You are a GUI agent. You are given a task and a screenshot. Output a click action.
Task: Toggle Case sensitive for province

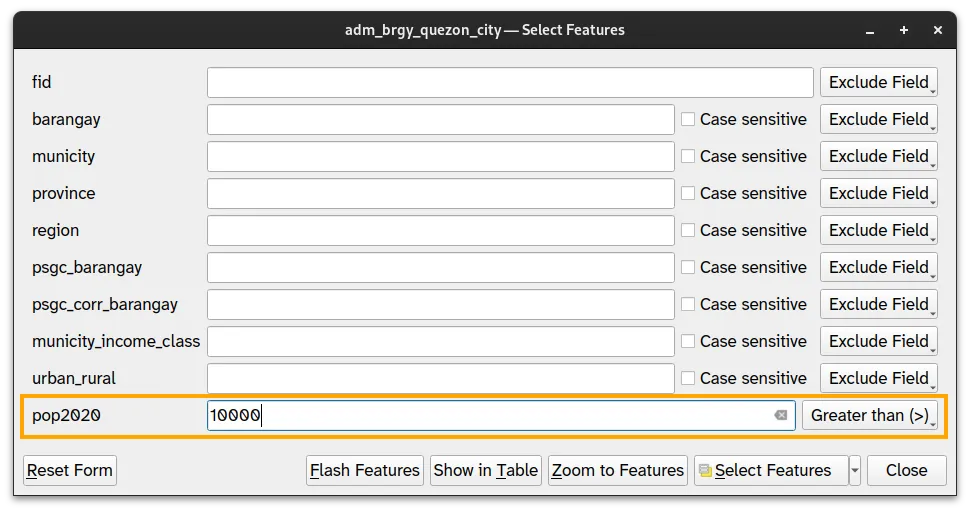click(688, 193)
